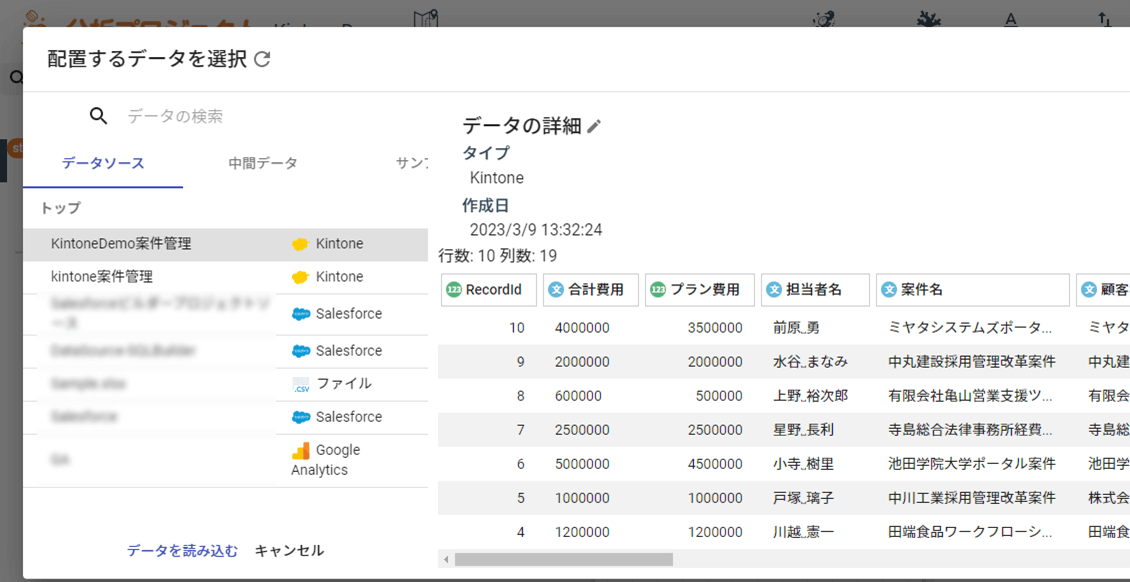Type in the データの検索 search field

tap(270, 116)
